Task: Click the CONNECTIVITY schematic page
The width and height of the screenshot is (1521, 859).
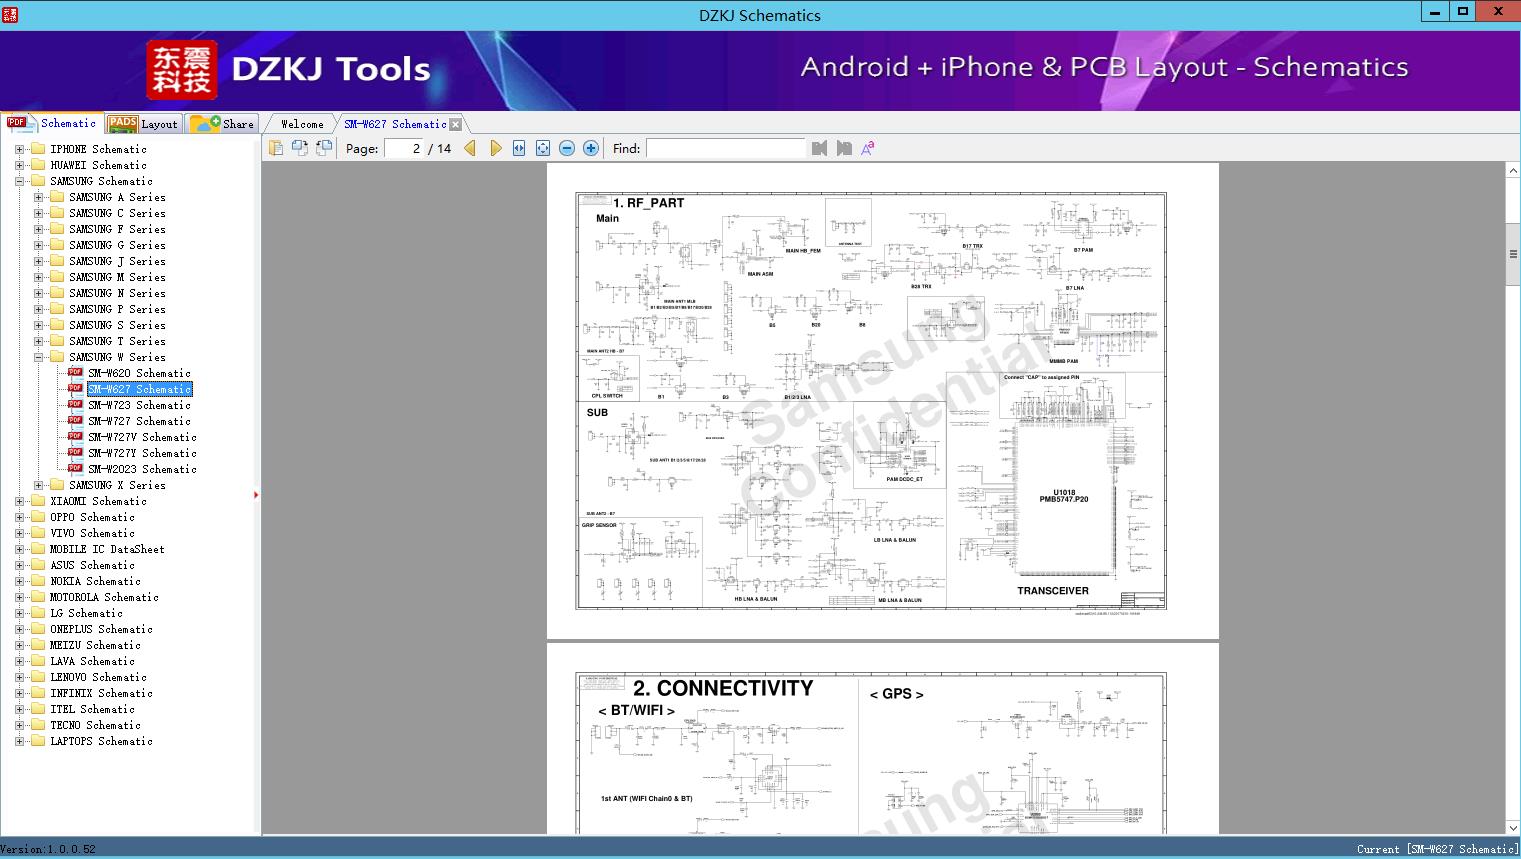Action: pyautogui.click(x=882, y=739)
